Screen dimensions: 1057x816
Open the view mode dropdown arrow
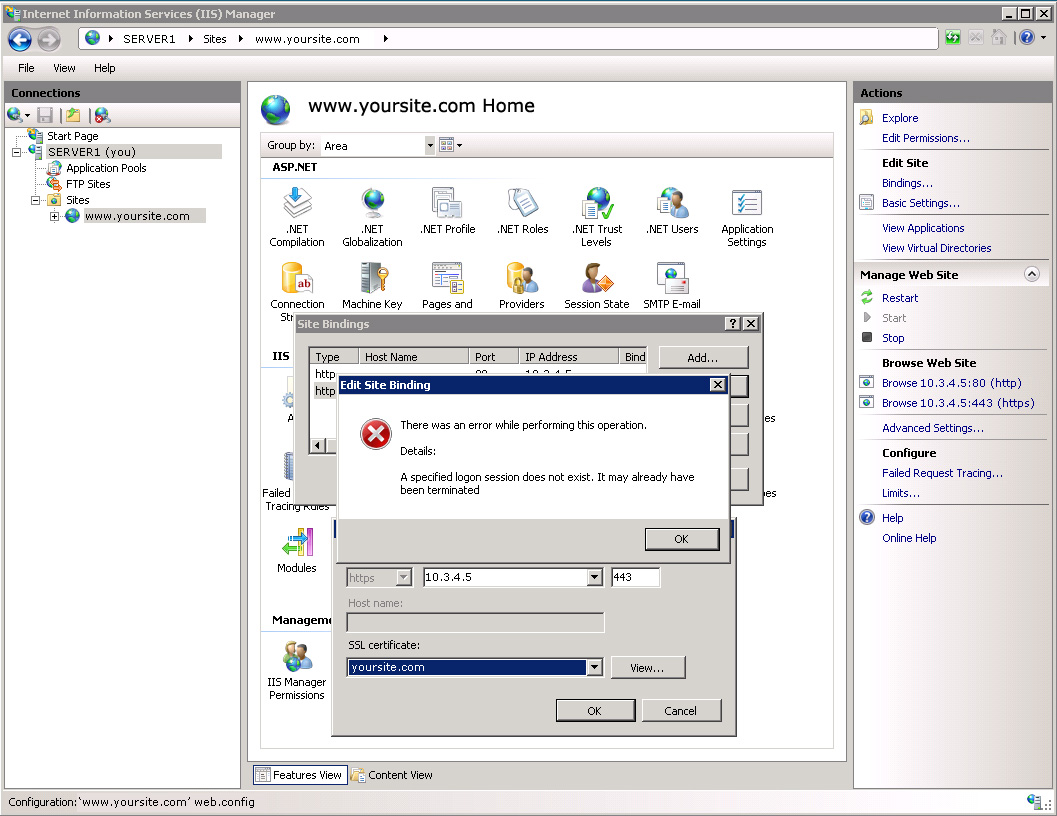pyautogui.click(x=460, y=145)
